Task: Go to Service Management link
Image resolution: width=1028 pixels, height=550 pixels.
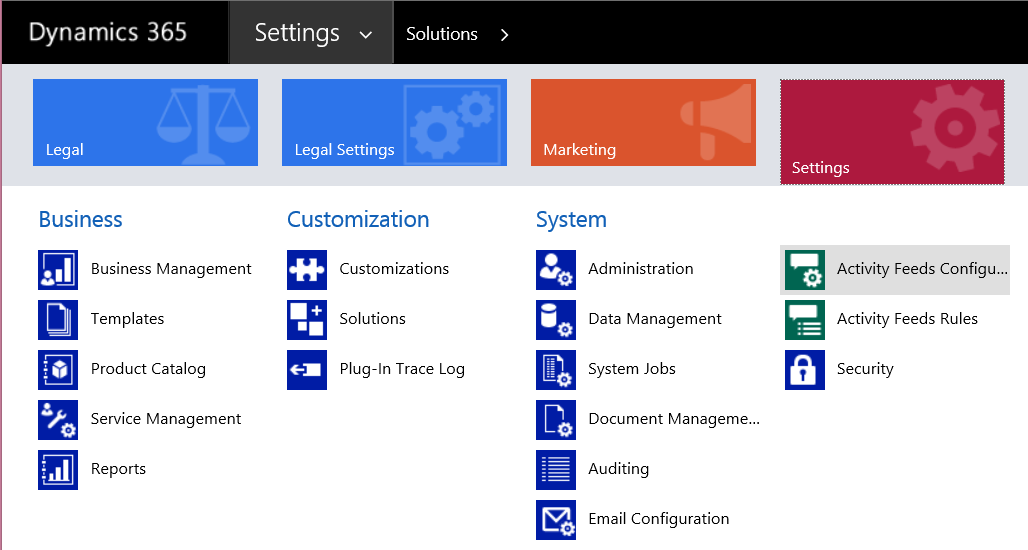Action: coord(166,419)
